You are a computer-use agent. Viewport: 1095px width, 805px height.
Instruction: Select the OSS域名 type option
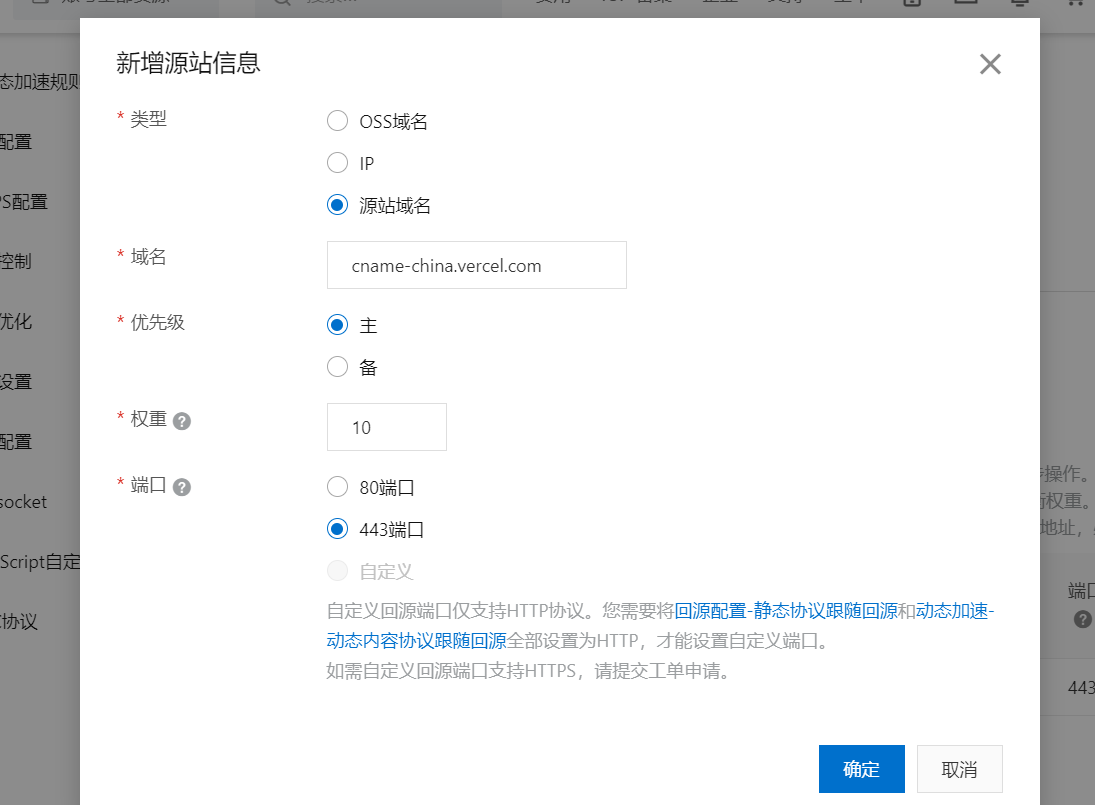(x=338, y=121)
